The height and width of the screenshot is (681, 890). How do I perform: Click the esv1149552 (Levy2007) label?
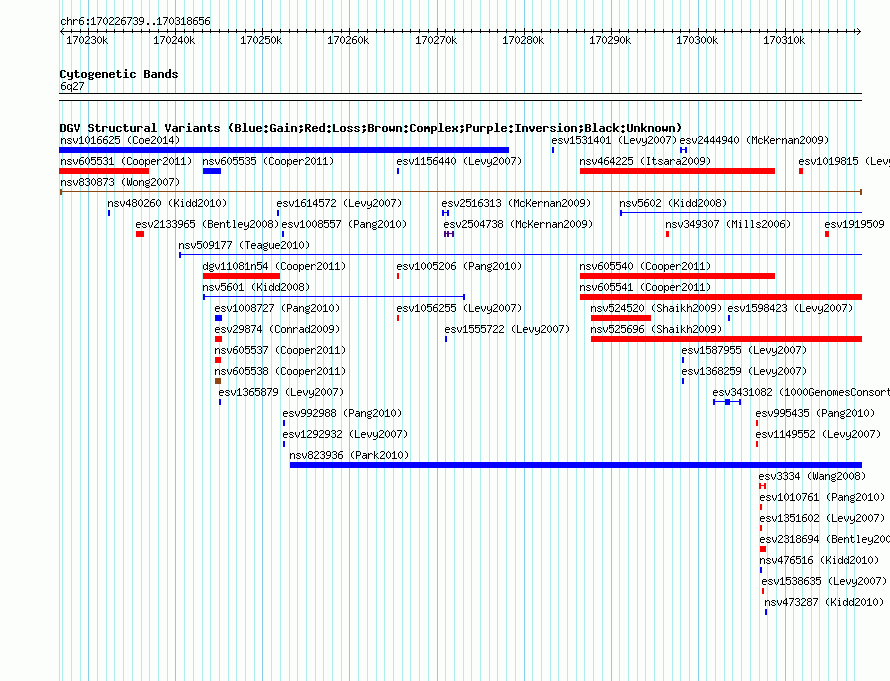tap(818, 434)
